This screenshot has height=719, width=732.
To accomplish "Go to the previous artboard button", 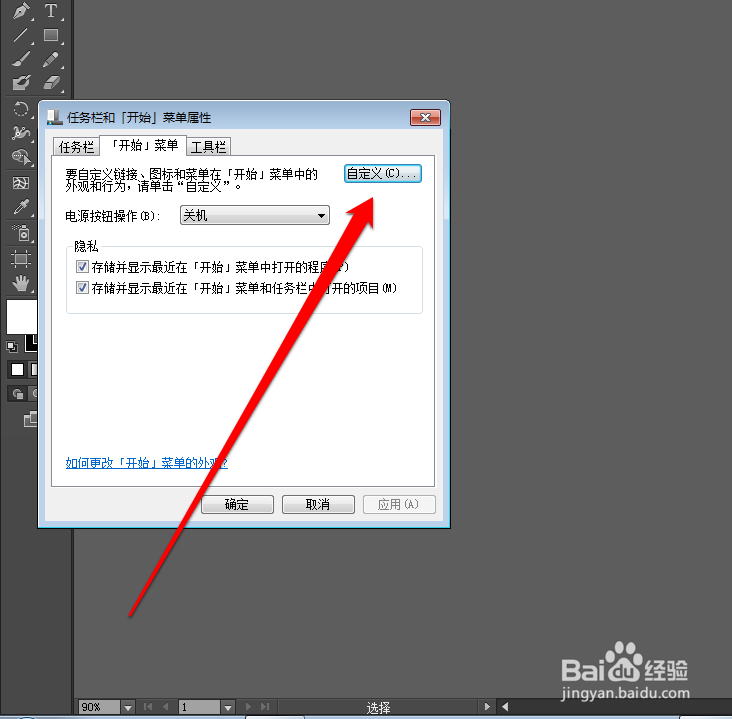I will (x=166, y=707).
